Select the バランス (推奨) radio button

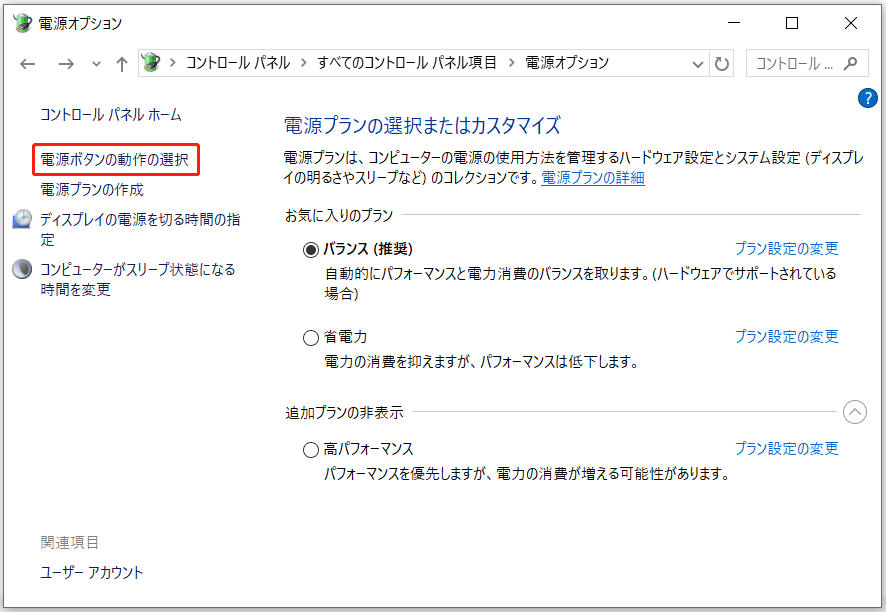coord(311,248)
